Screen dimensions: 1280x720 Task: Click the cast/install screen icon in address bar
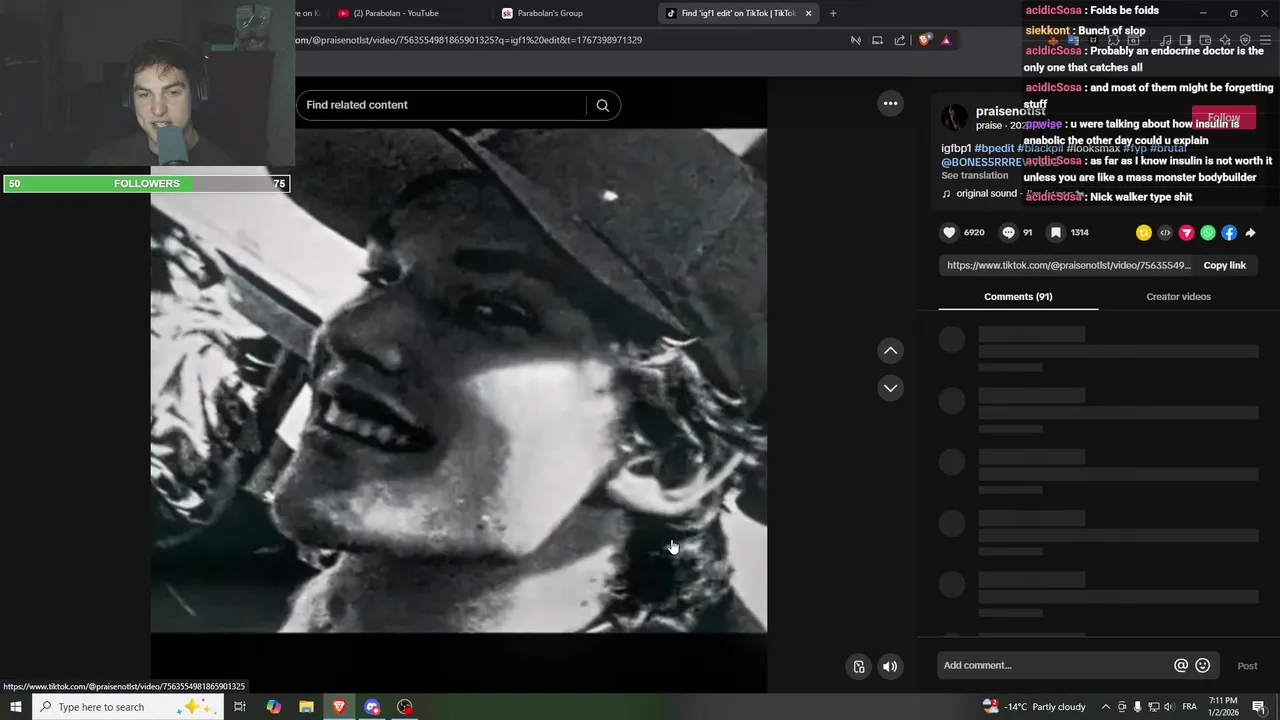click(877, 40)
